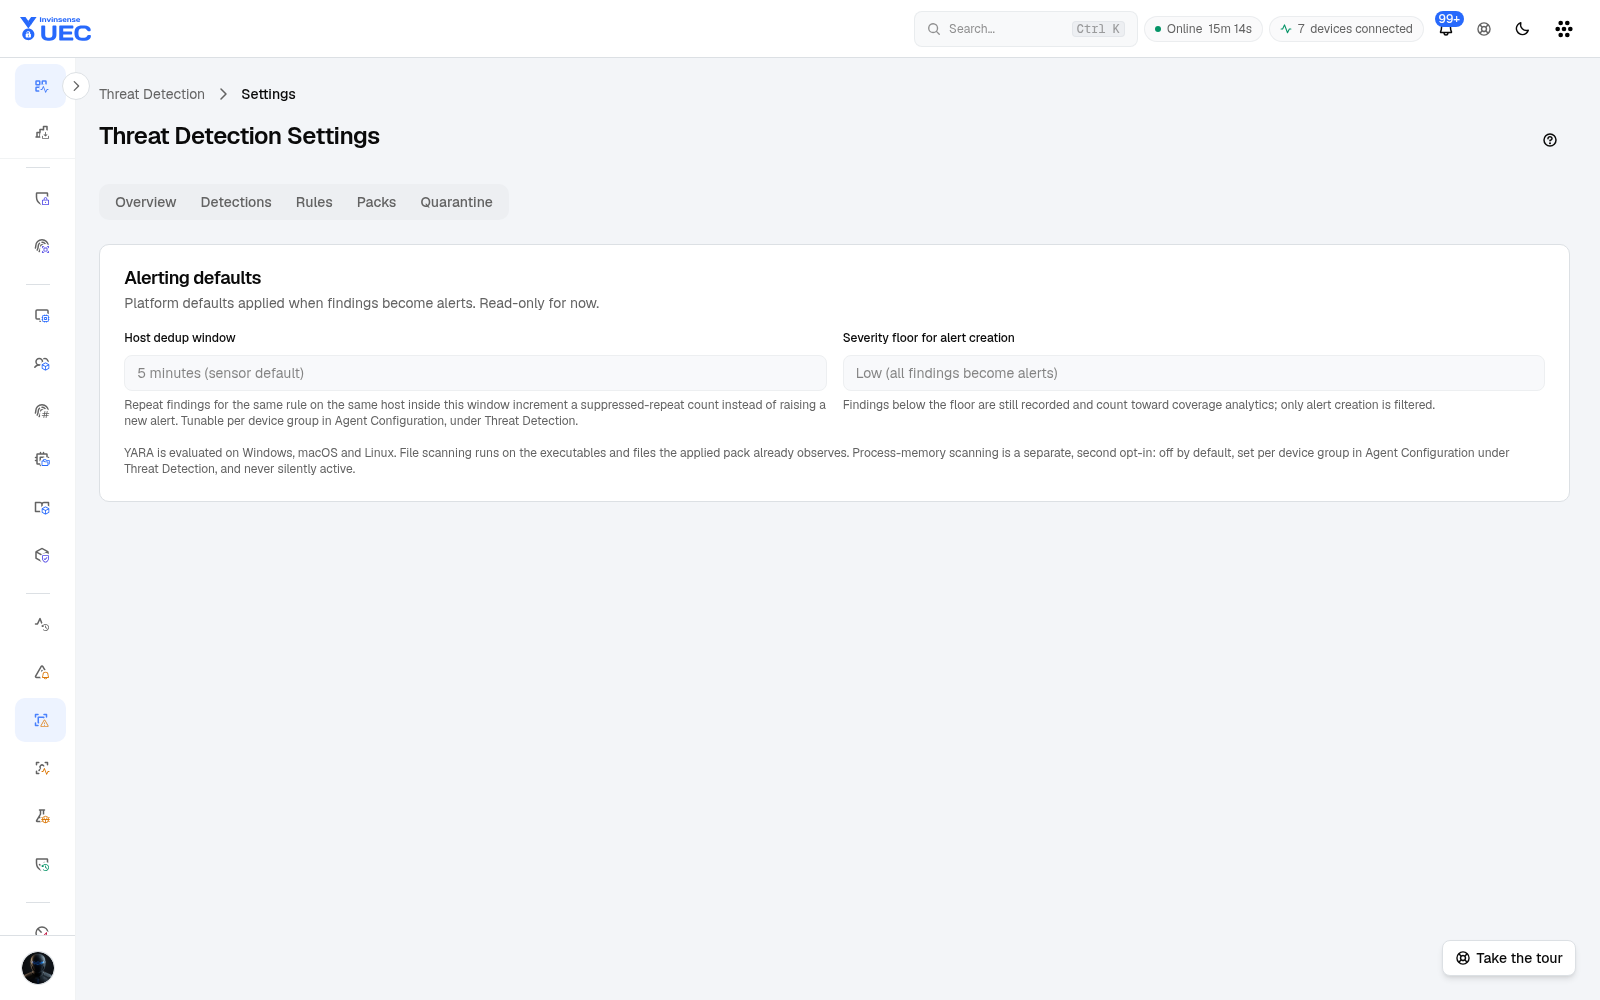Open the nine-dot apps grid icon
The width and height of the screenshot is (1600, 1000).
coord(1564,29)
